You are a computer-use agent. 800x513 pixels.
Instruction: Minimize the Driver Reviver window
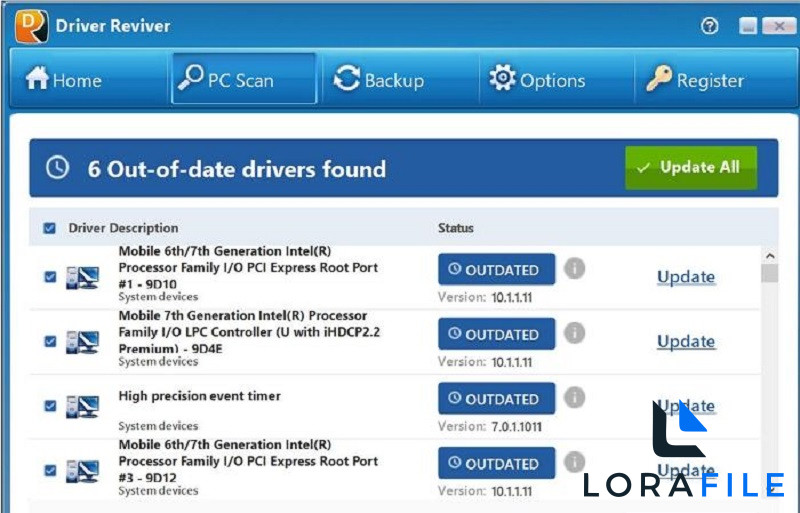click(748, 26)
